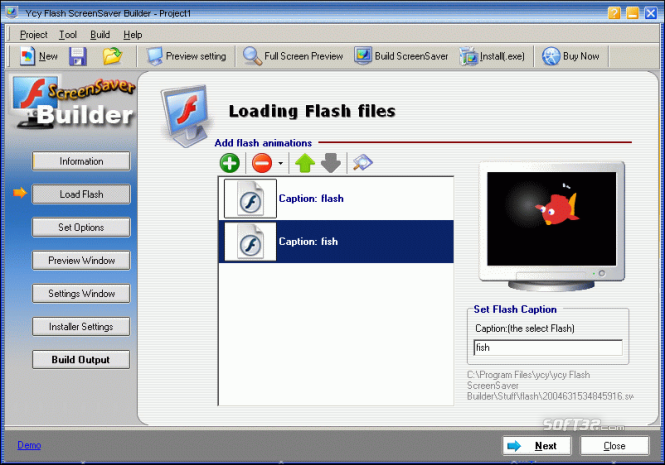Screen dimensions: 665x465
Task: Open the Help menu
Action: [133, 35]
